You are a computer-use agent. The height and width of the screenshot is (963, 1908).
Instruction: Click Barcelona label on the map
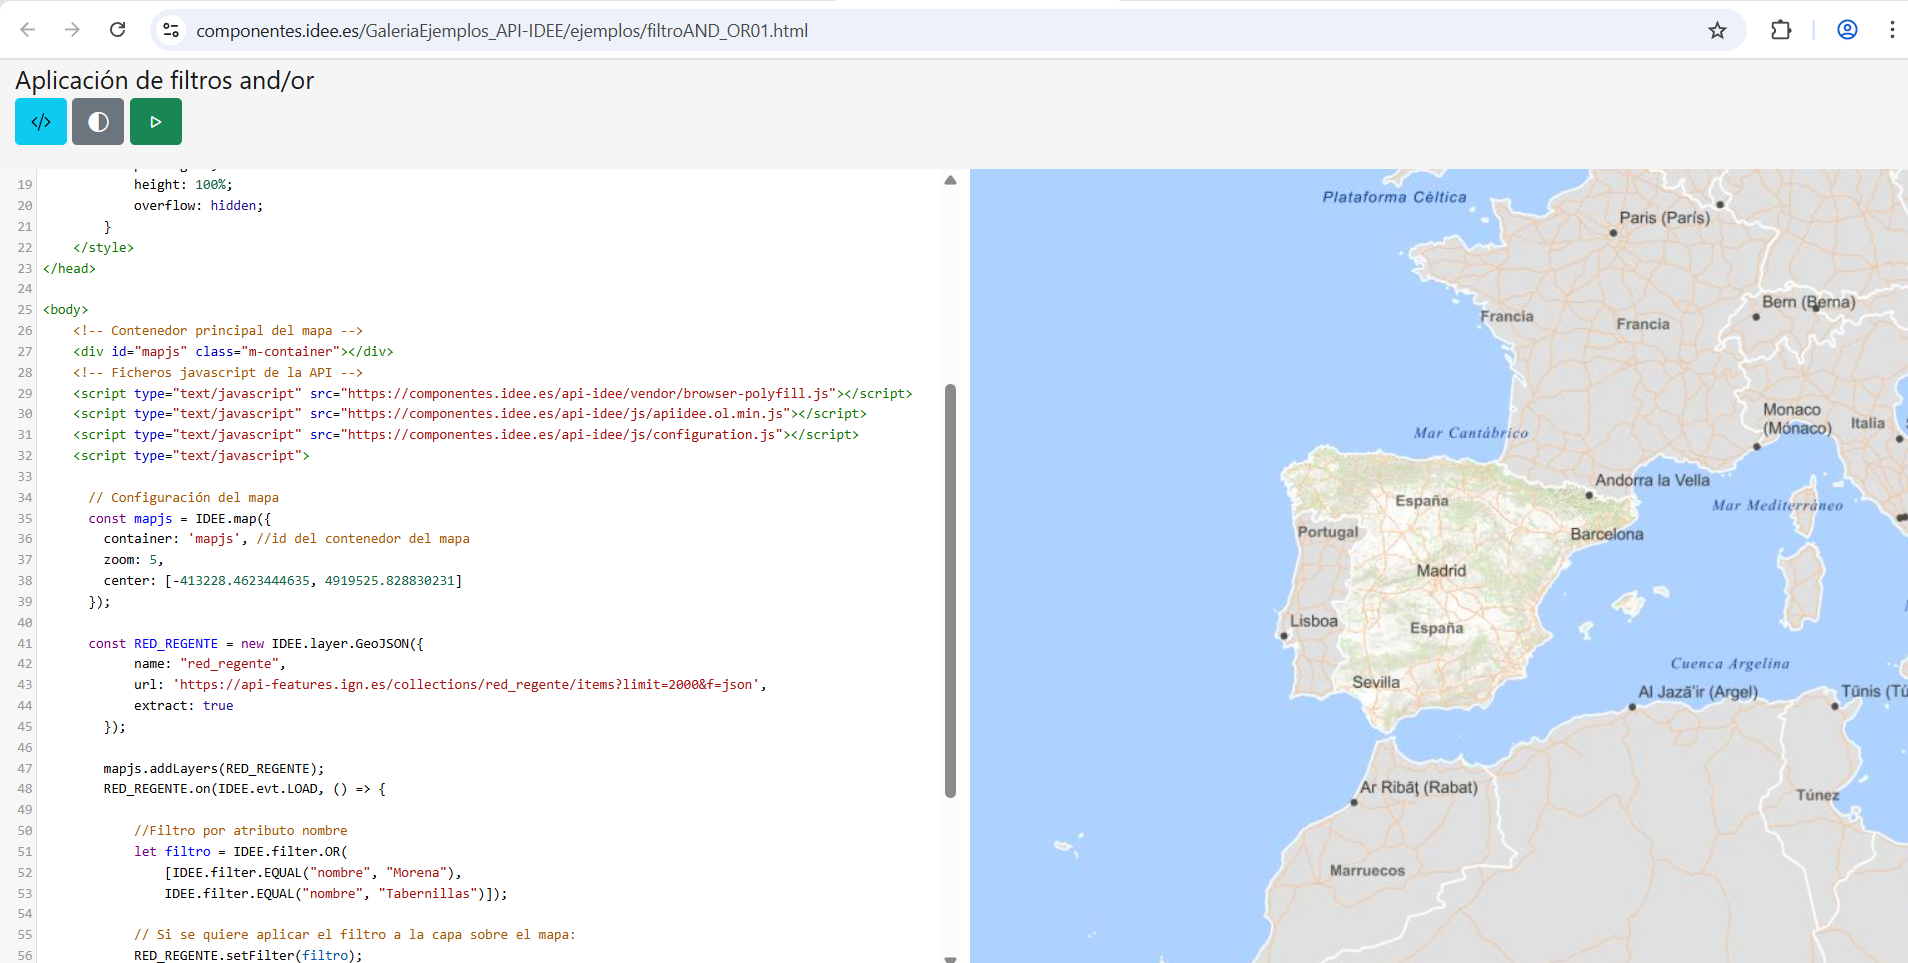[x=1606, y=534]
